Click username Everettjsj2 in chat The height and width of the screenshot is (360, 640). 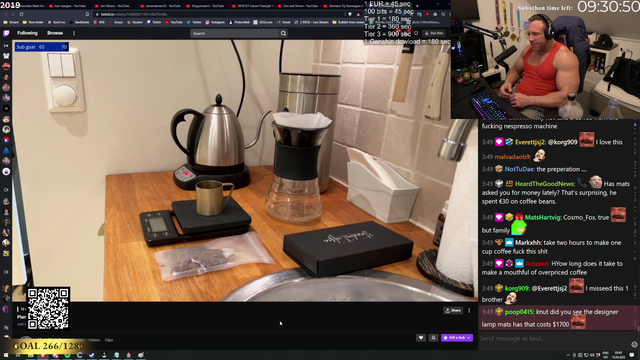(x=530, y=142)
